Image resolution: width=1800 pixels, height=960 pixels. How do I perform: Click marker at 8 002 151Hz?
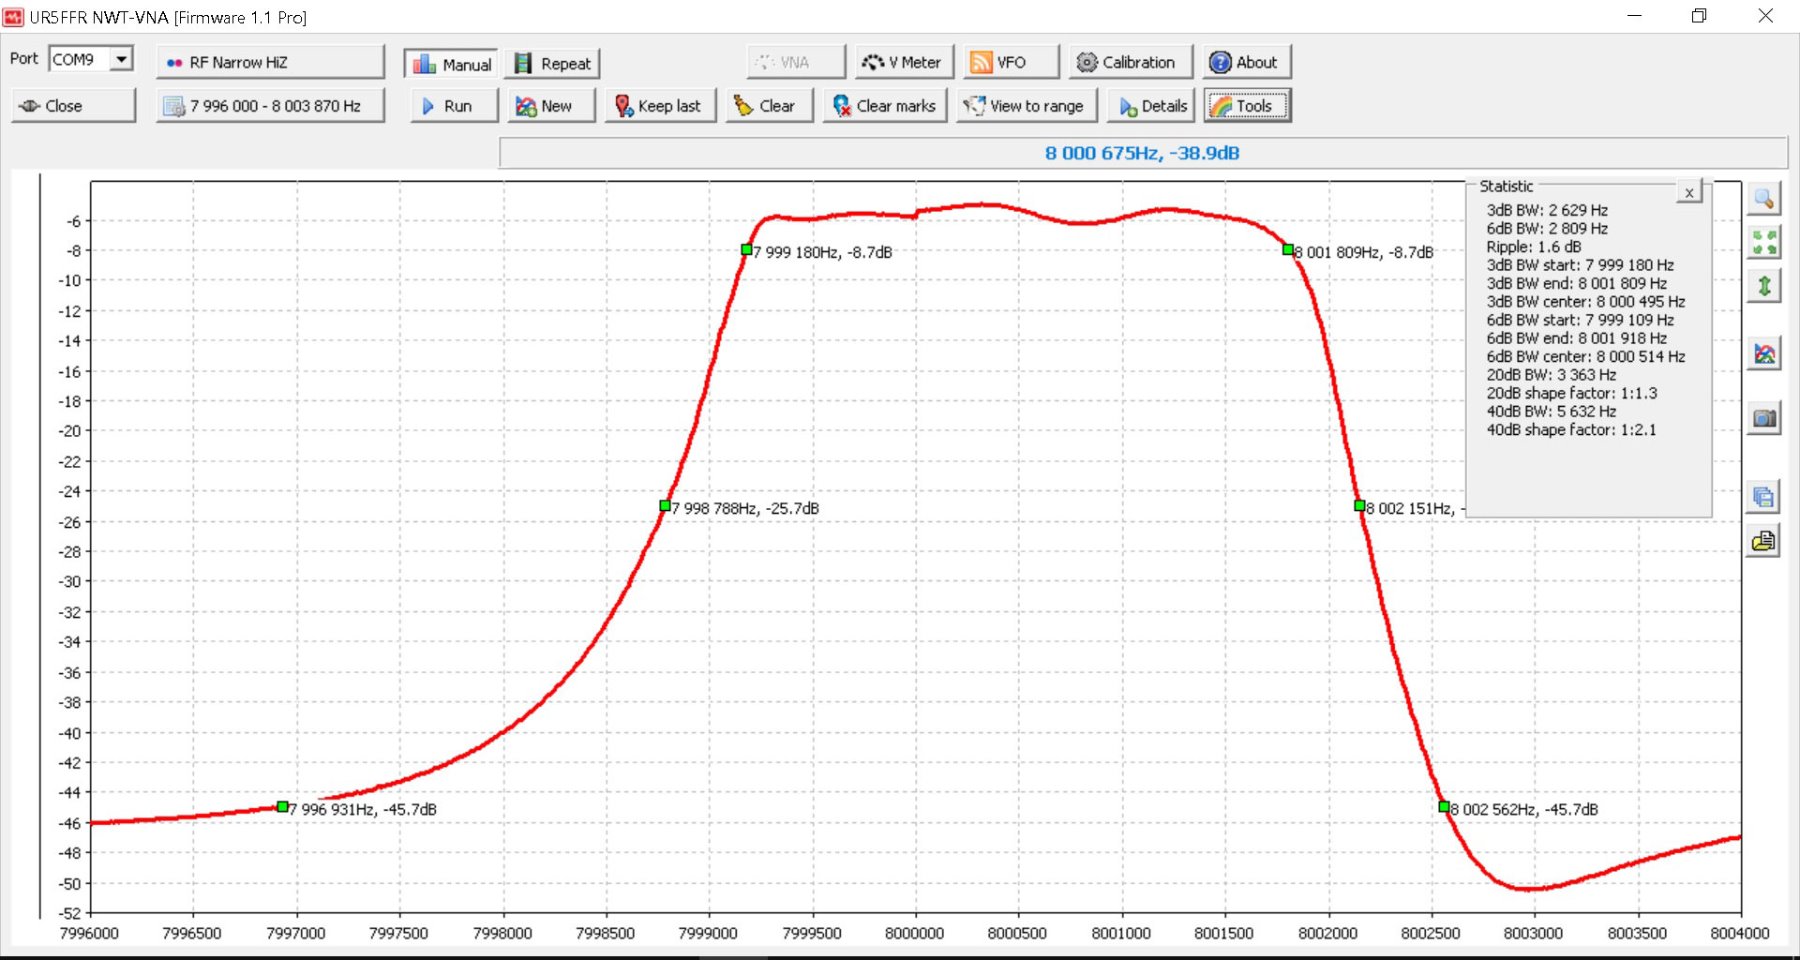point(1360,506)
